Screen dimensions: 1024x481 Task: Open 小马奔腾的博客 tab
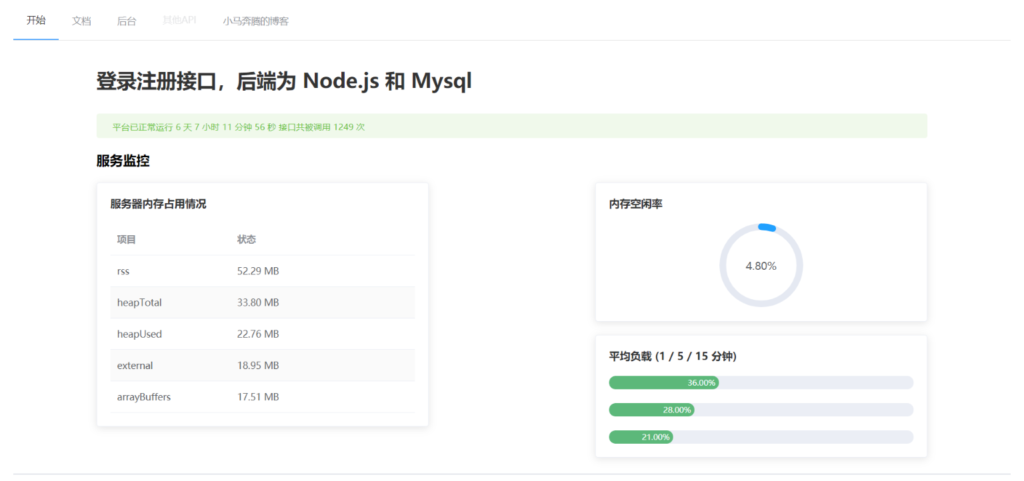pyautogui.click(x=255, y=21)
